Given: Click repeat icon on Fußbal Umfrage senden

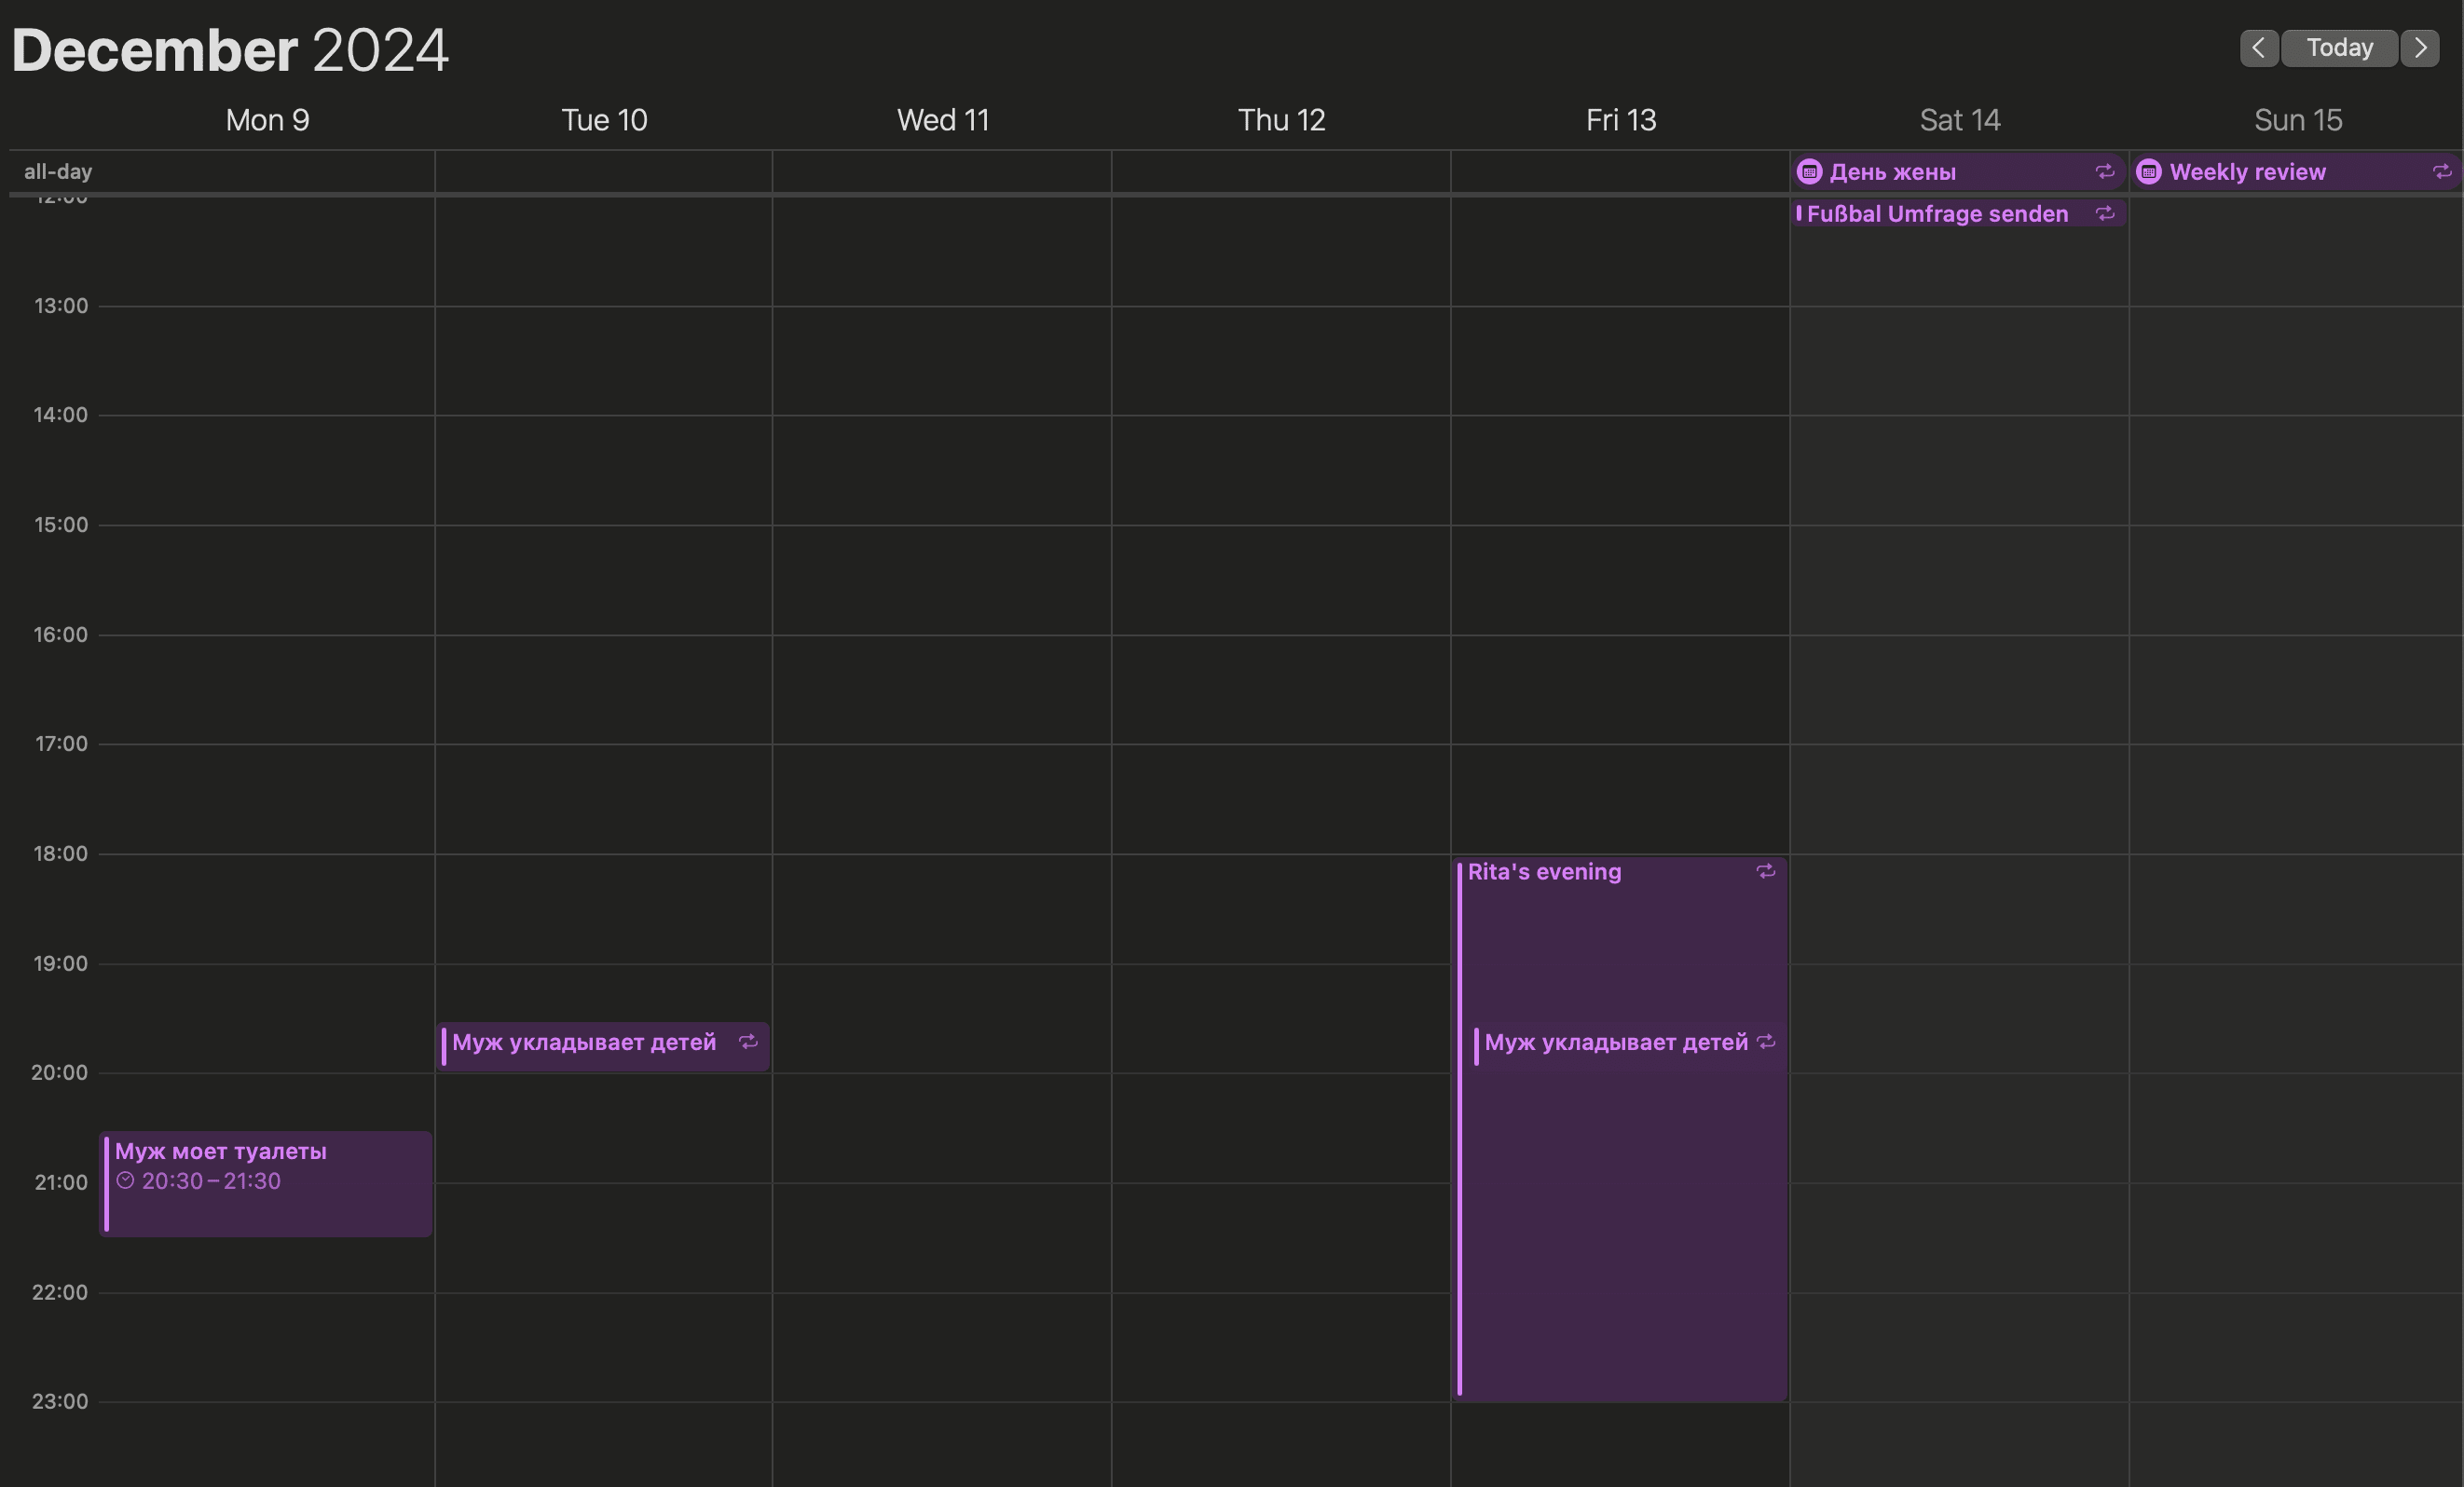Looking at the screenshot, I should tap(2105, 214).
